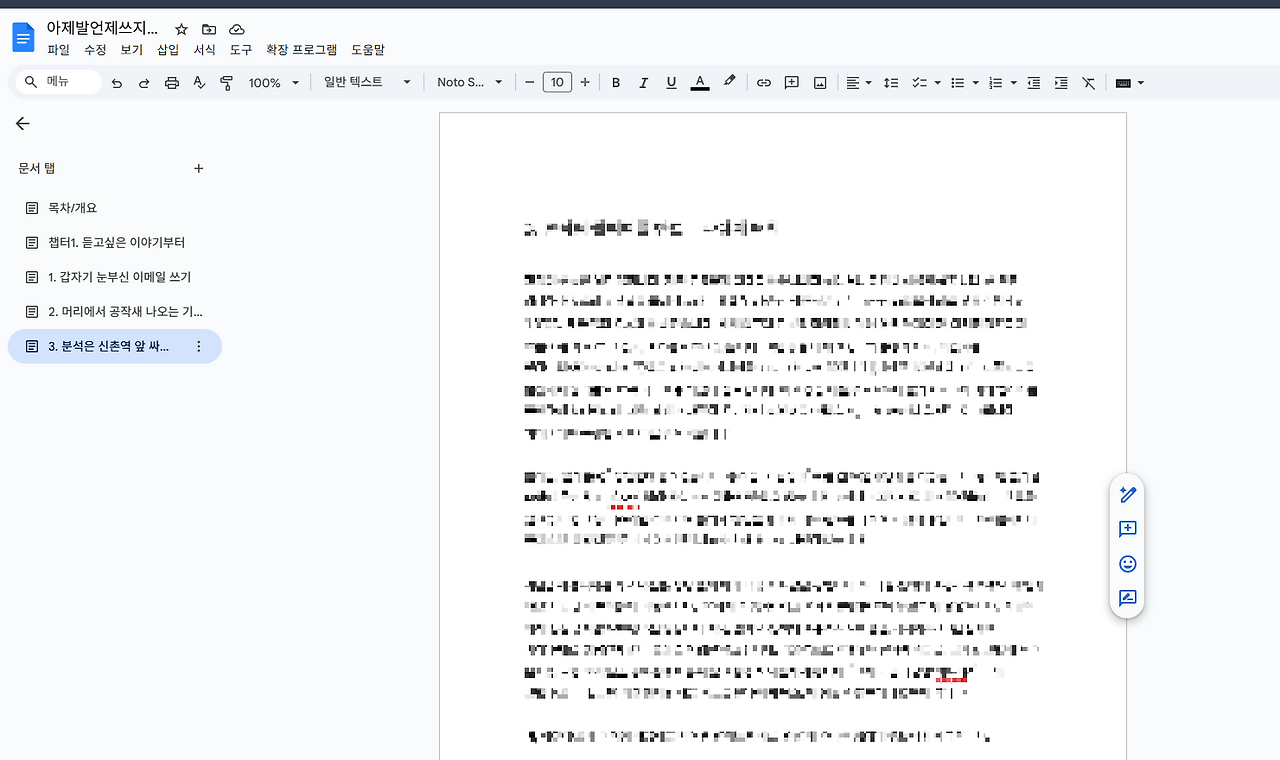The image size is (1280, 760).
Task: Add a comment from the floating side panel
Action: pos(1128,529)
